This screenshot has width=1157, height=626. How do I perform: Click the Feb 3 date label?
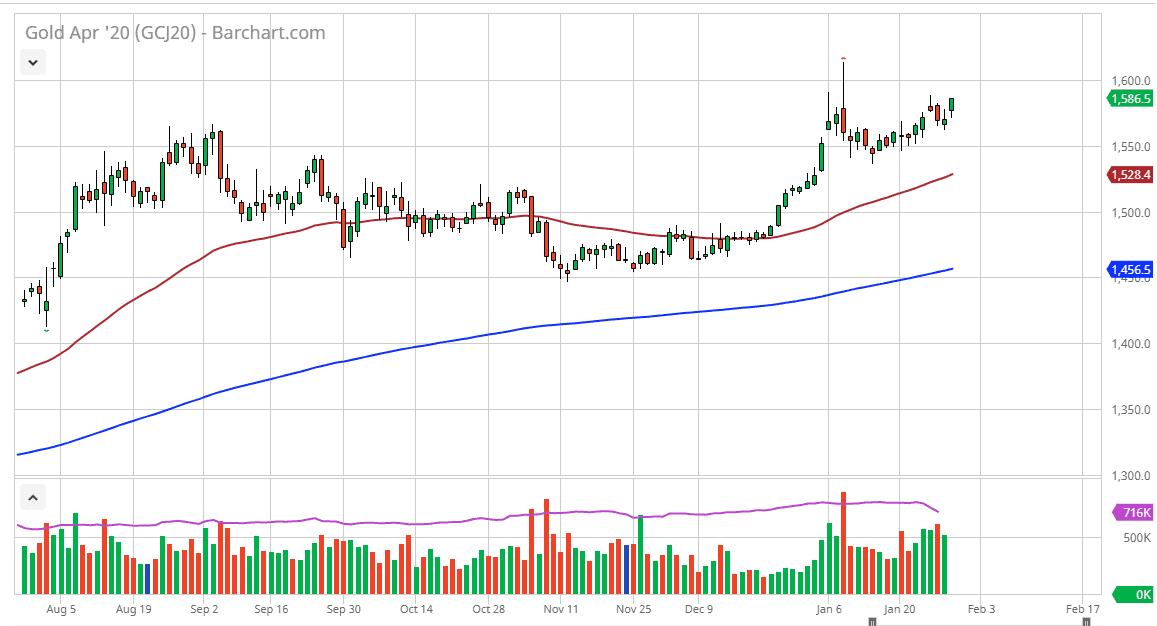981,608
